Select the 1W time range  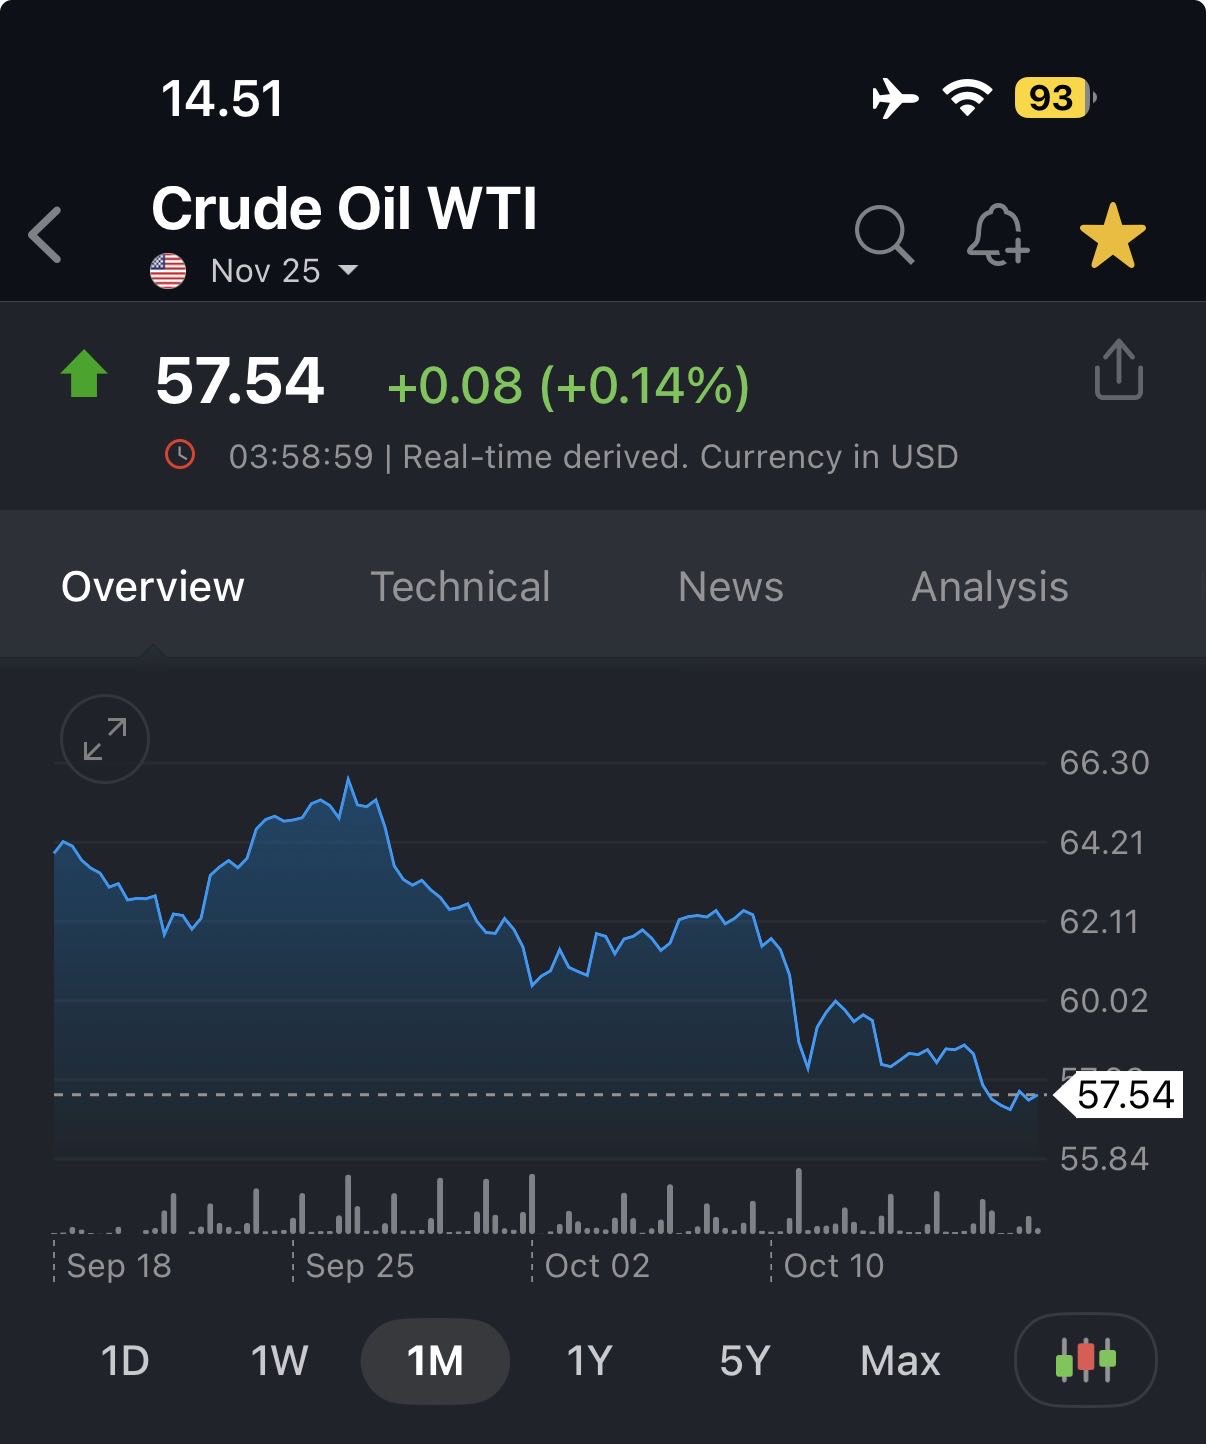tap(279, 1361)
